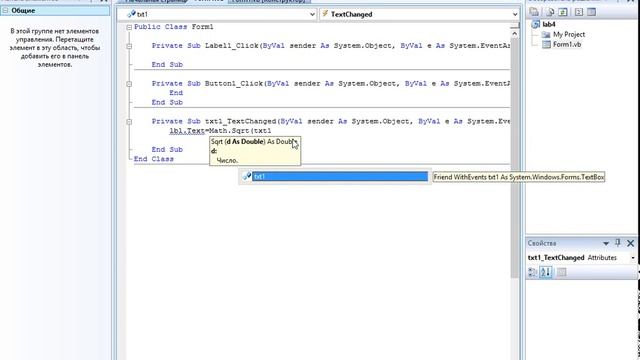
Task: Click Alphabetical sort icon in Properties panel
Action: pos(546,272)
